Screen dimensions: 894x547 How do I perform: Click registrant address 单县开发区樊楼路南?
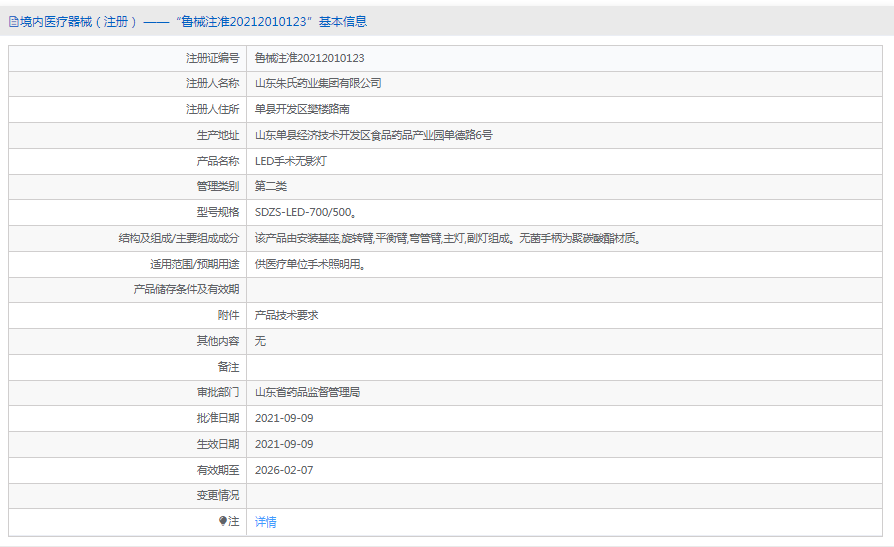[302, 109]
